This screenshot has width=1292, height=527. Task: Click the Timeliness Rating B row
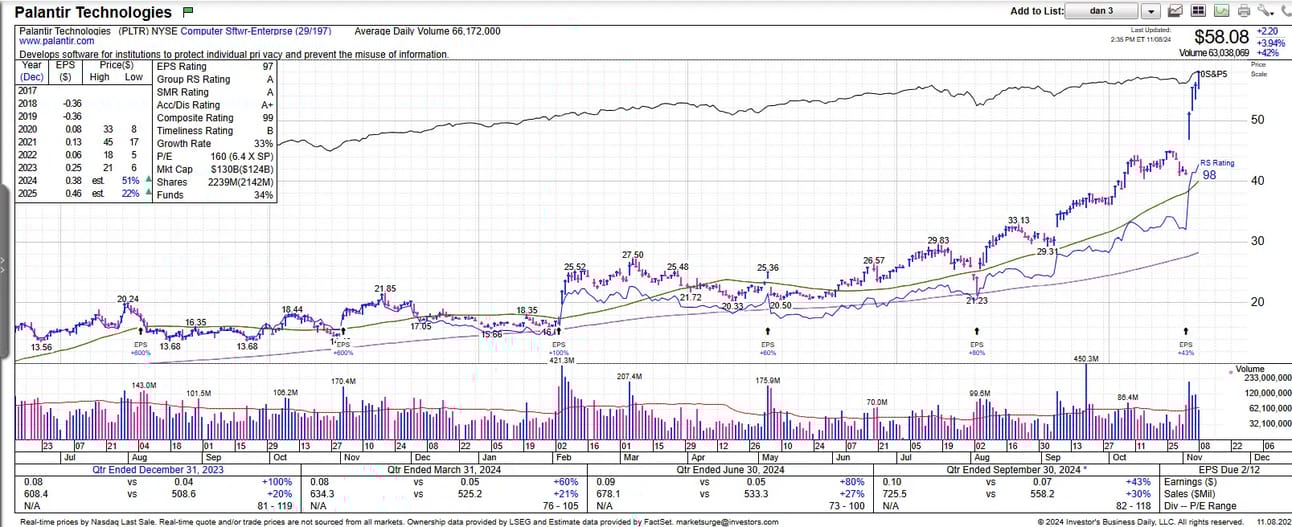coord(215,131)
